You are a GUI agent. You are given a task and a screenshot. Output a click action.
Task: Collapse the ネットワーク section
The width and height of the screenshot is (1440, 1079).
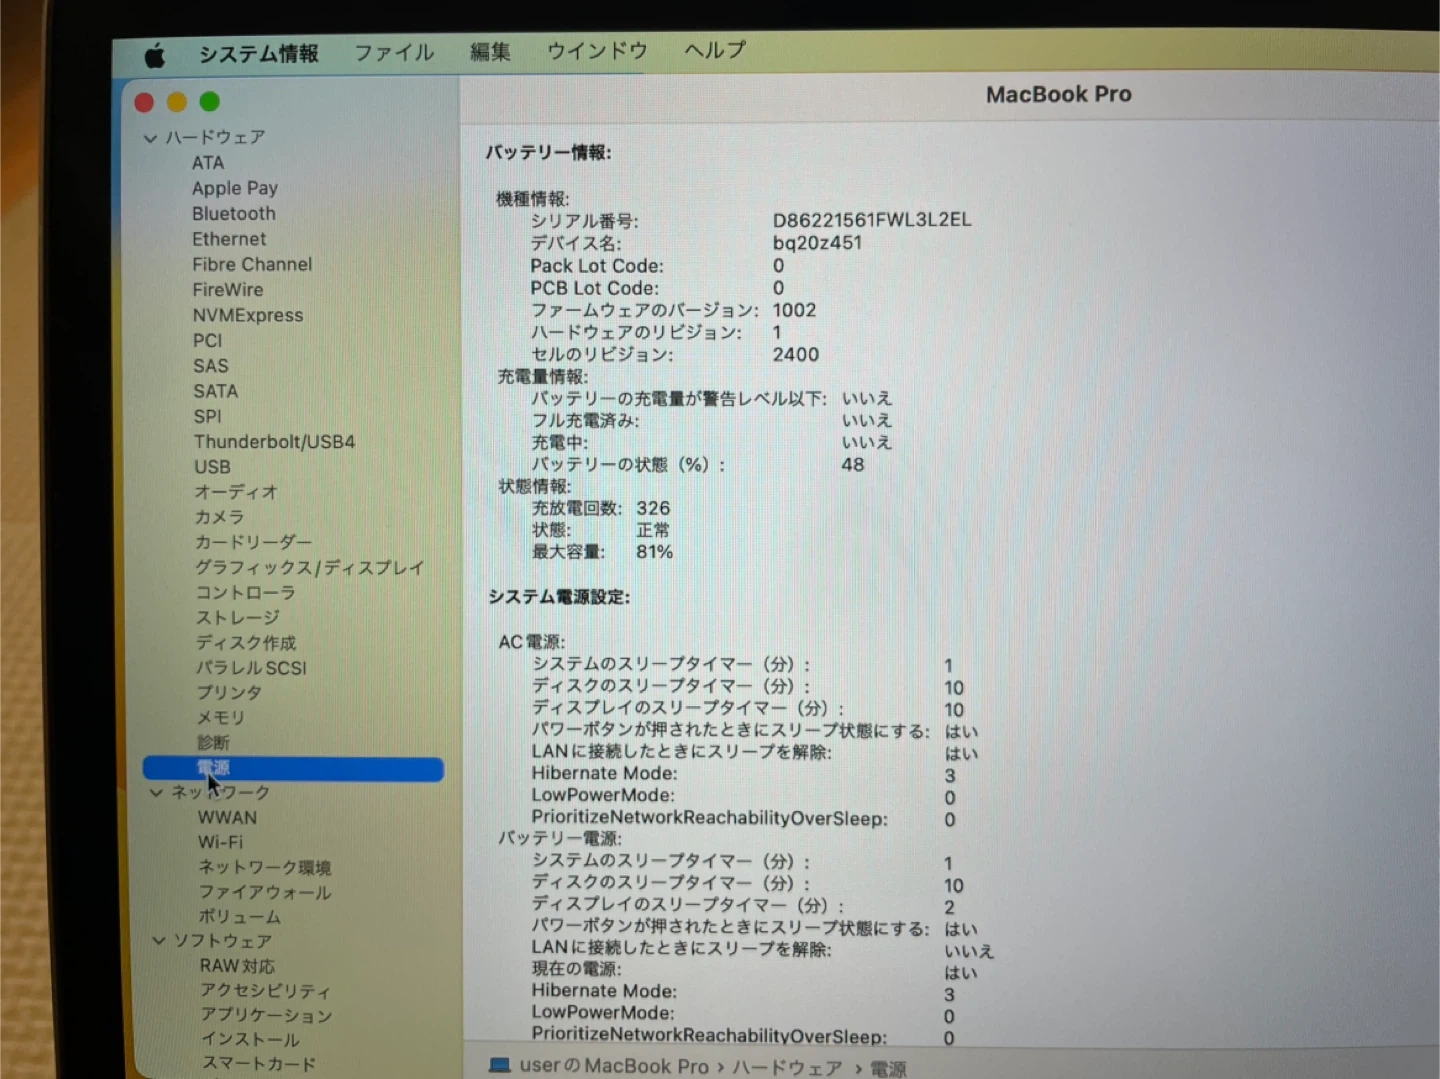pos(156,792)
